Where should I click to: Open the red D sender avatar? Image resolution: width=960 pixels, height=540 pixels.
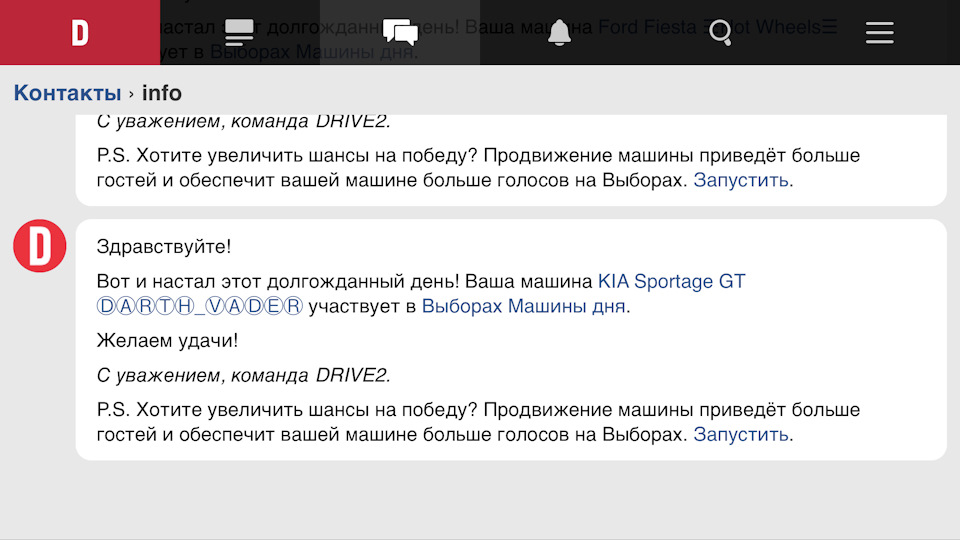(40, 246)
